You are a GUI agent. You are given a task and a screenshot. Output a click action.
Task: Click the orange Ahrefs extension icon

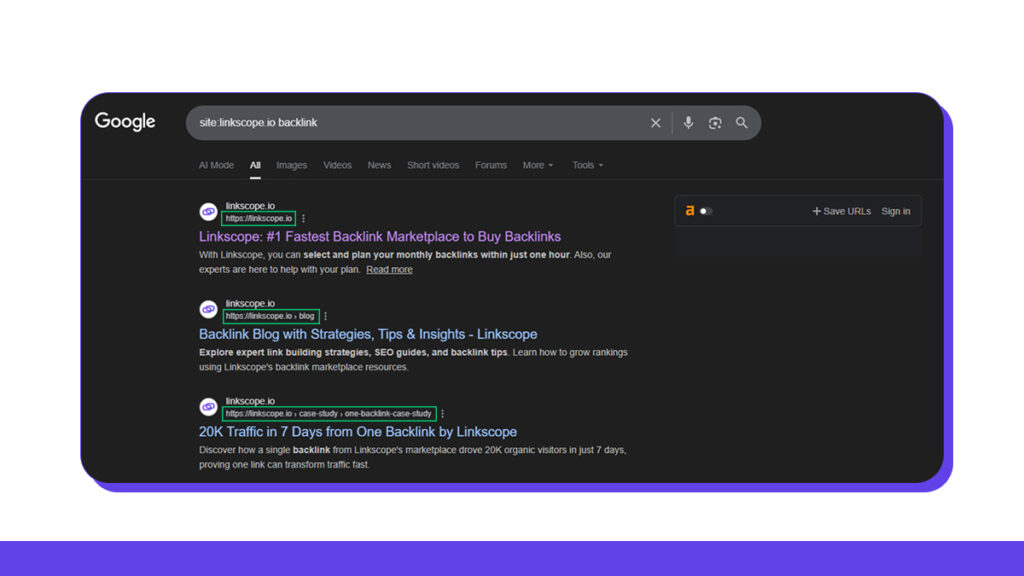690,210
